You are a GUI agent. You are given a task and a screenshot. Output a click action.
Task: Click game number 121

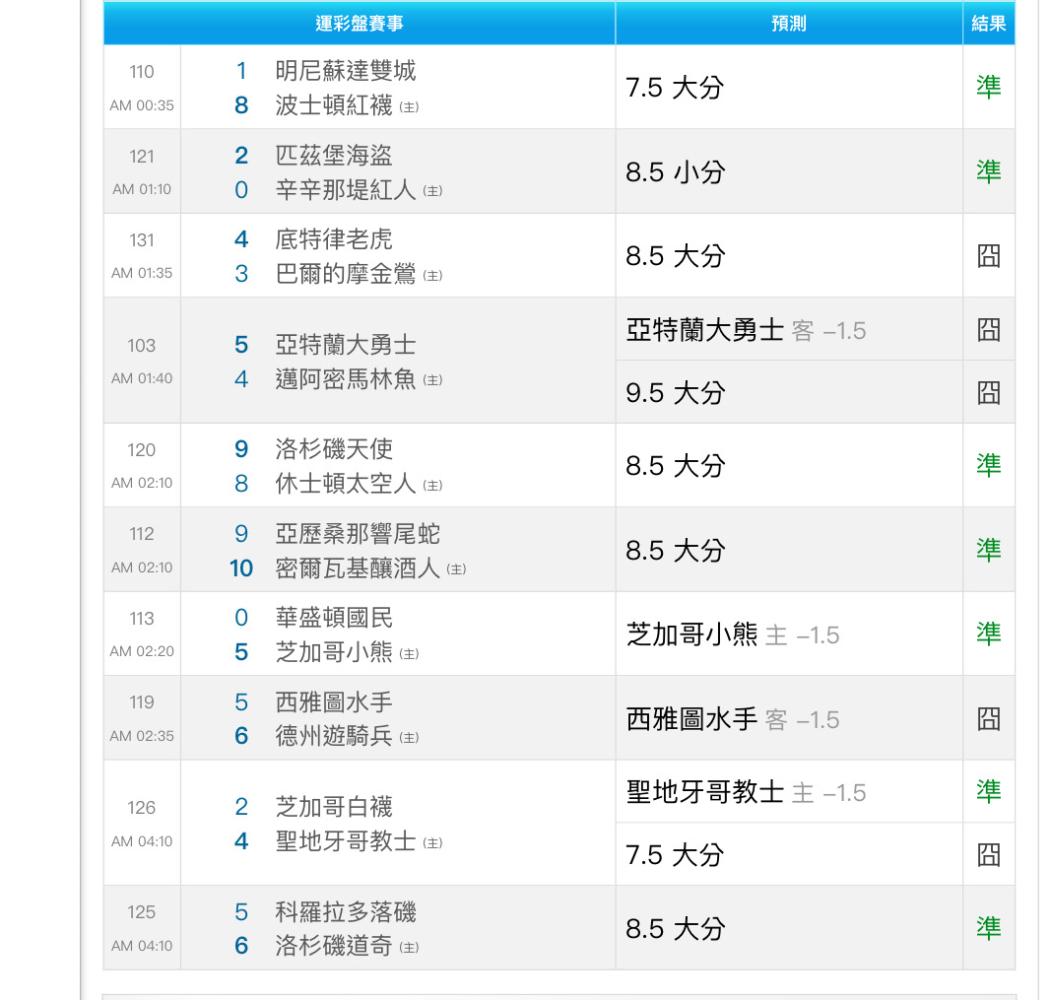[x=141, y=156]
